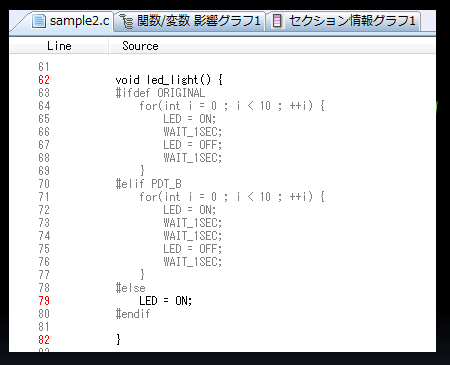450x365 pixels.
Task: Click 'LED = ON;' on line 79
Action: (166, 301)
